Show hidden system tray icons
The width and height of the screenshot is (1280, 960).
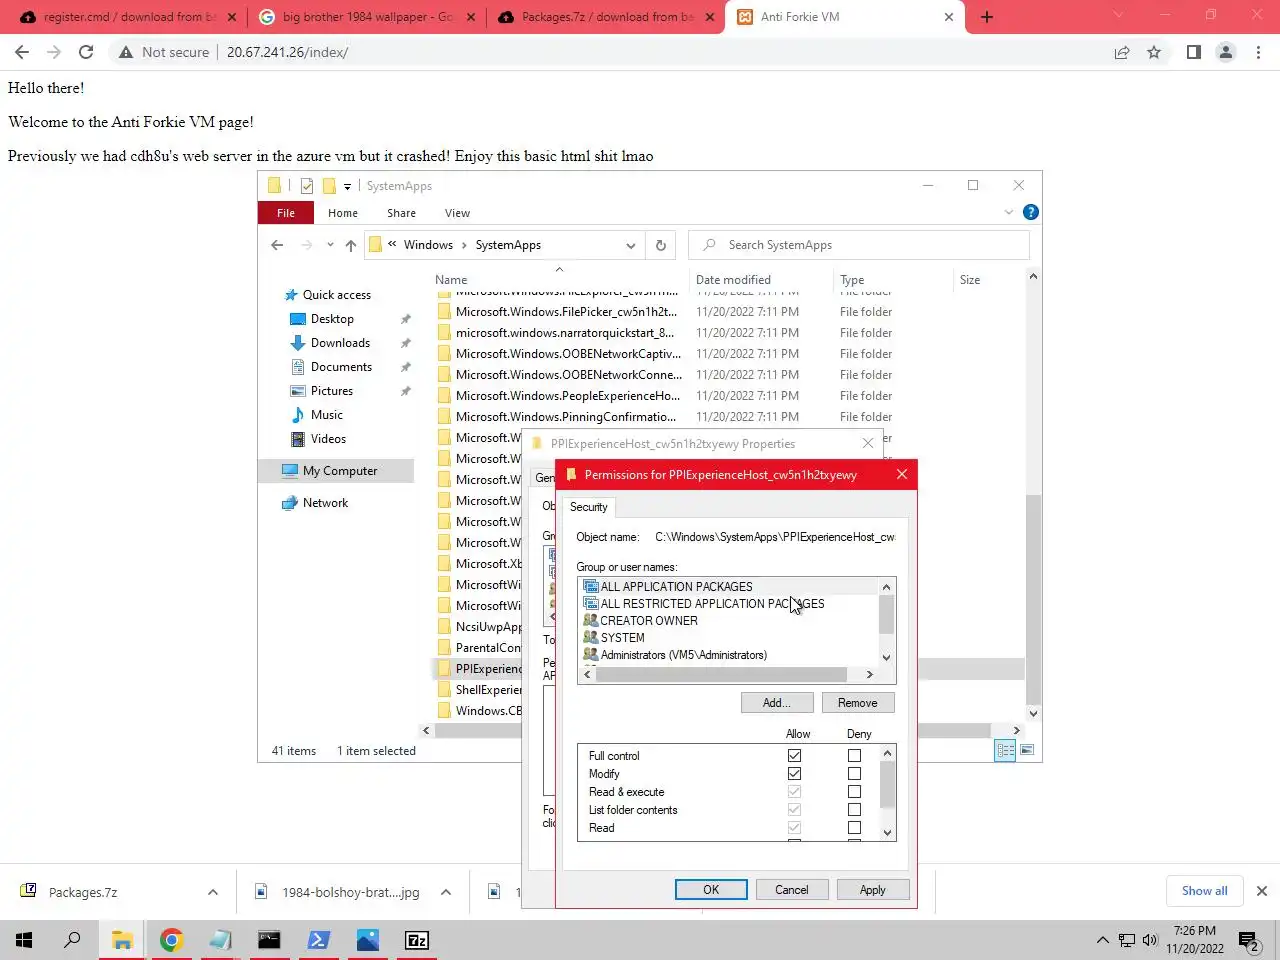click(1102, 940)
